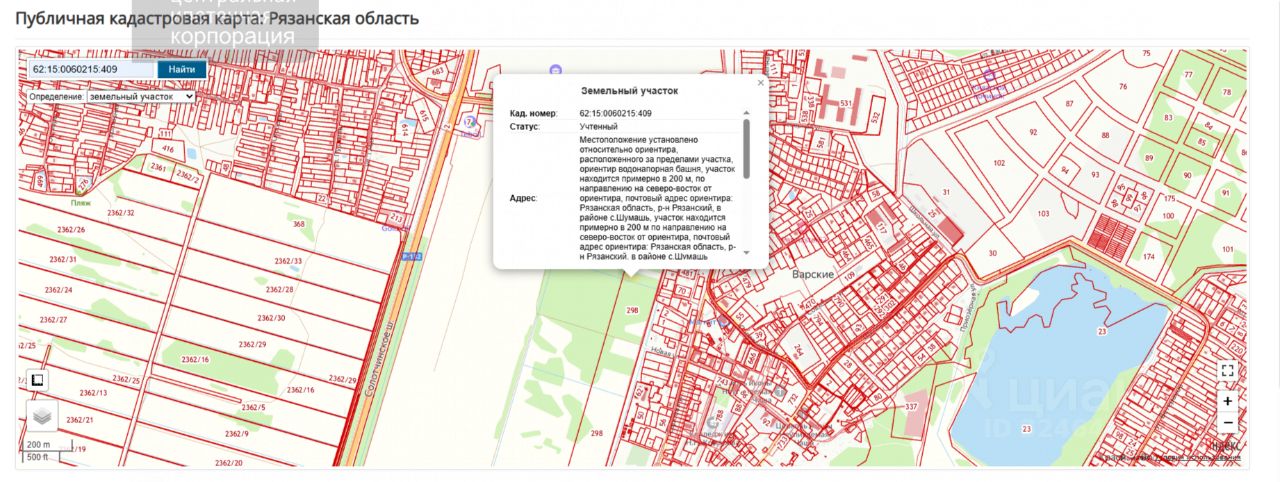Click the Yandex terms of use link
The image size is (1280, 482).
[x=1203, y=459]
